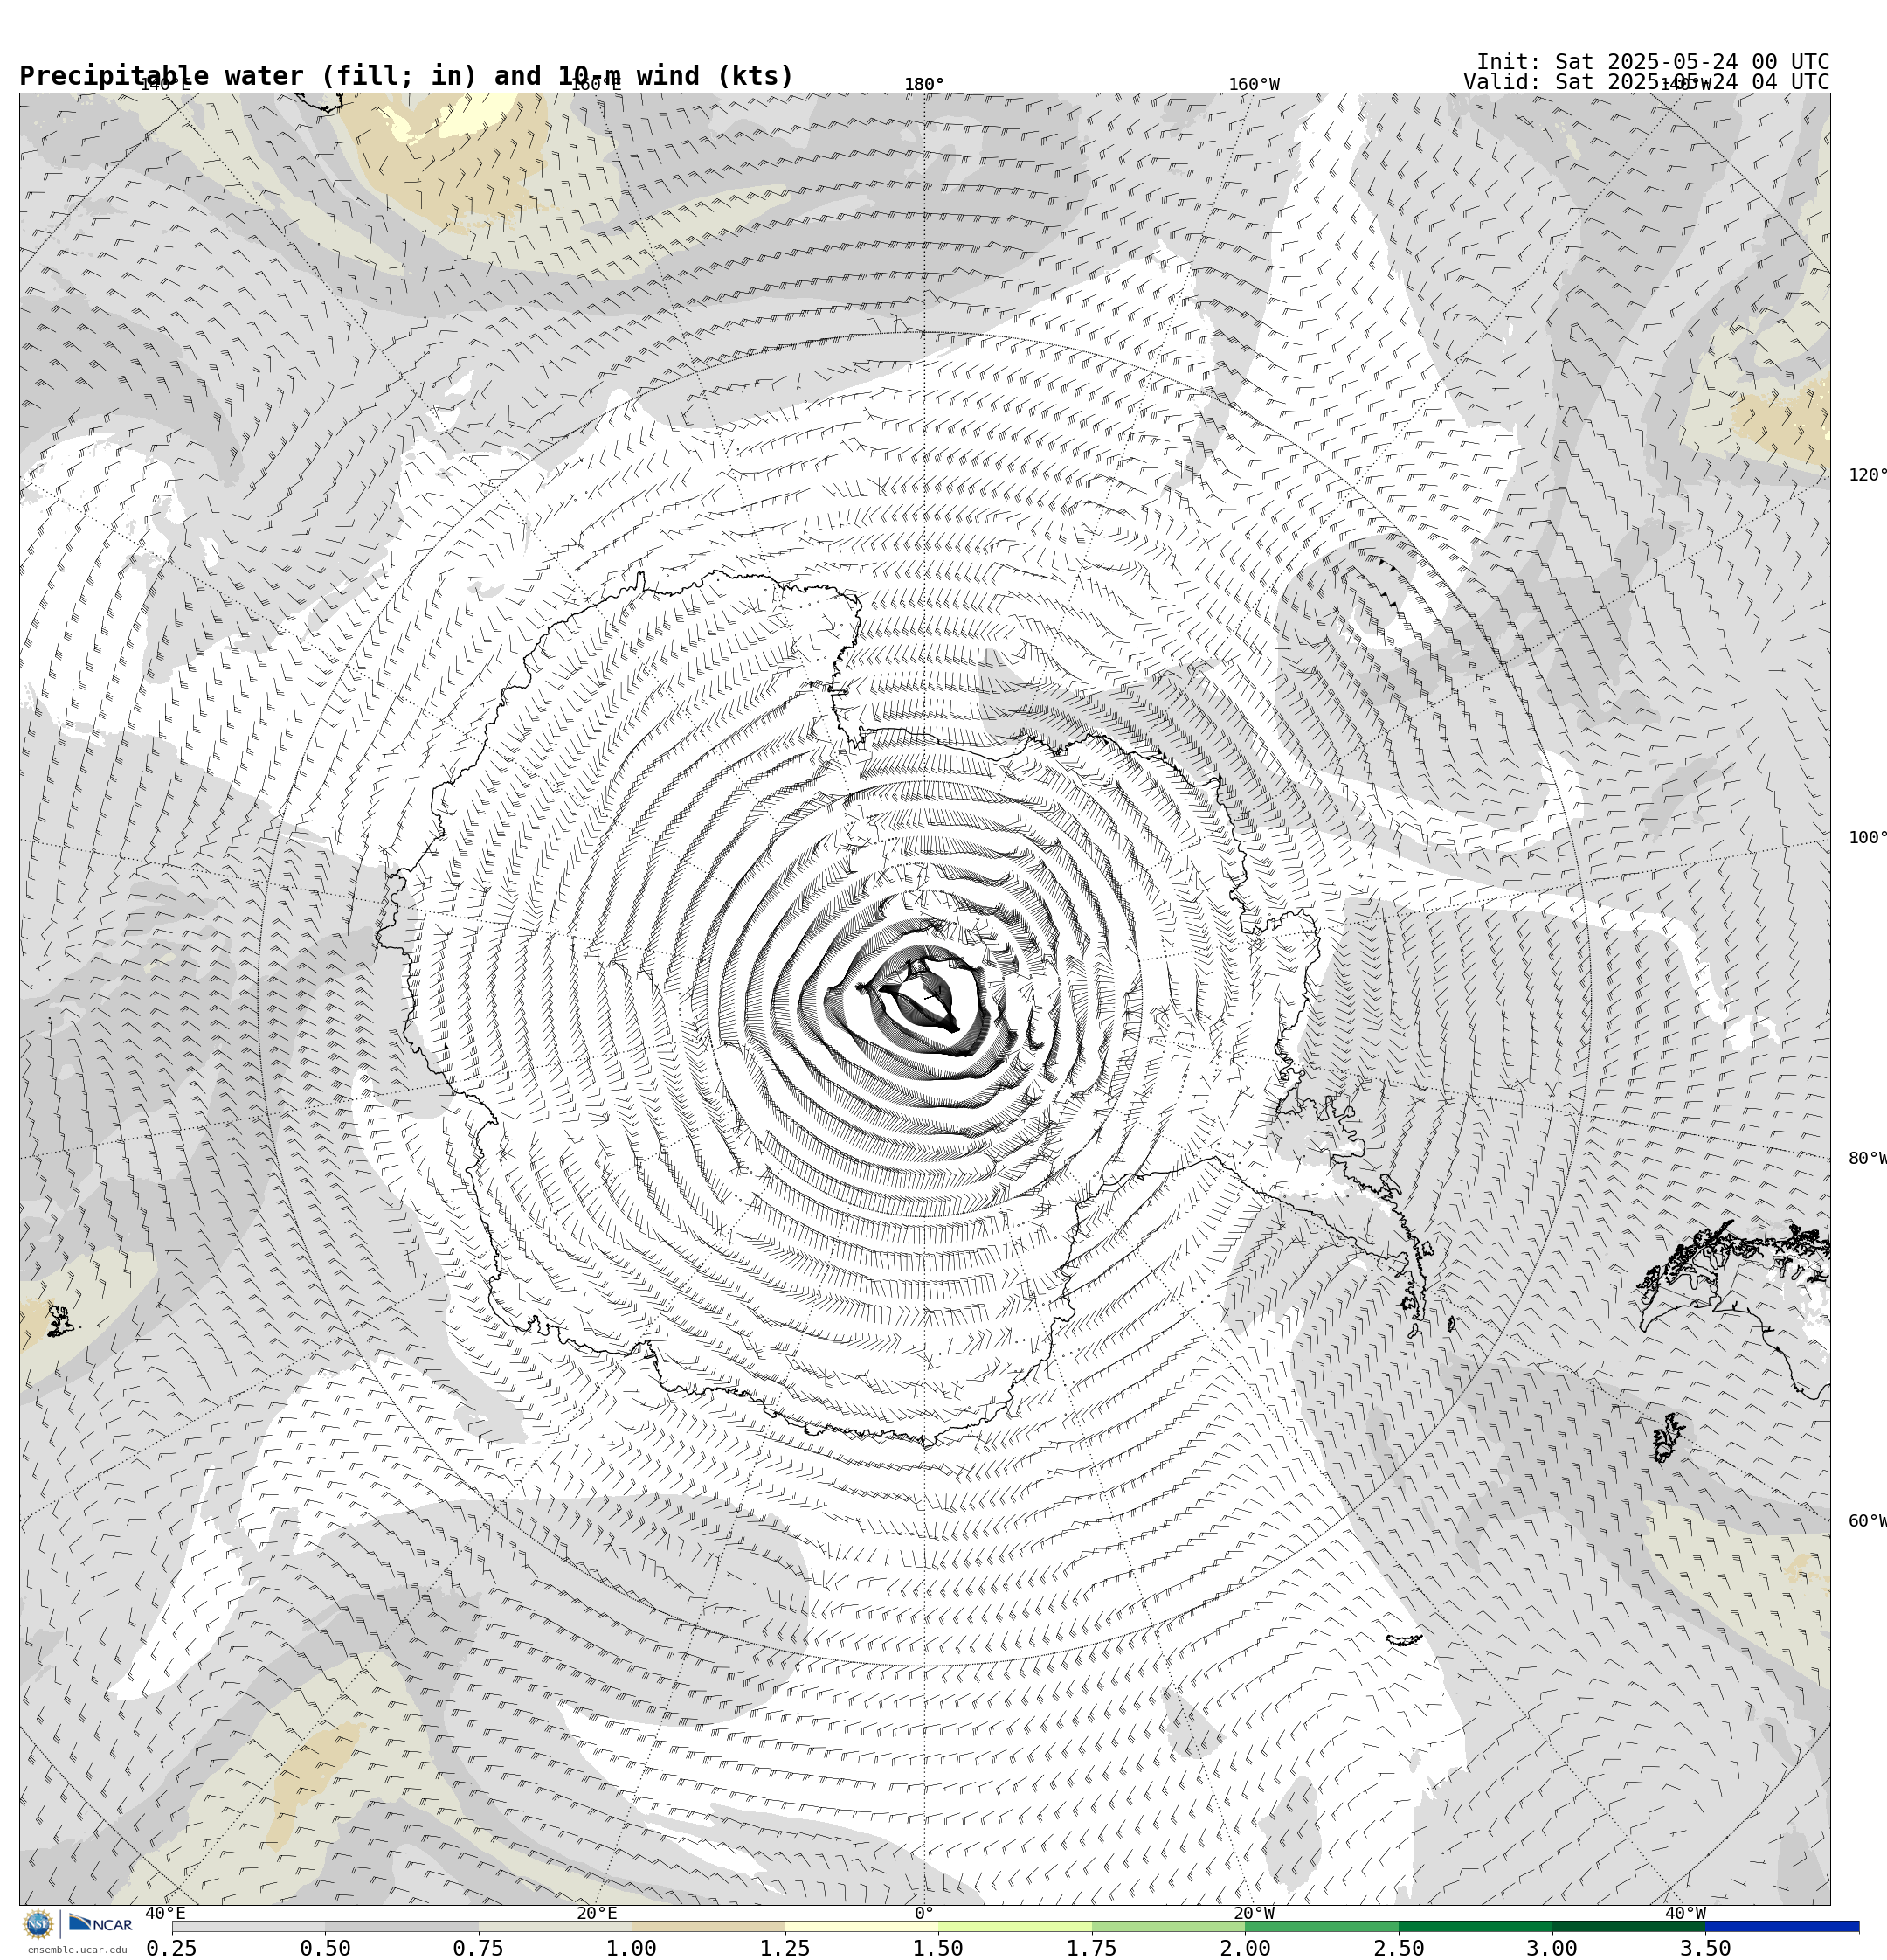
Task: Click the 60°W longitude label on right edge
Action: pyautogui.click(x=1867, y=1522)
